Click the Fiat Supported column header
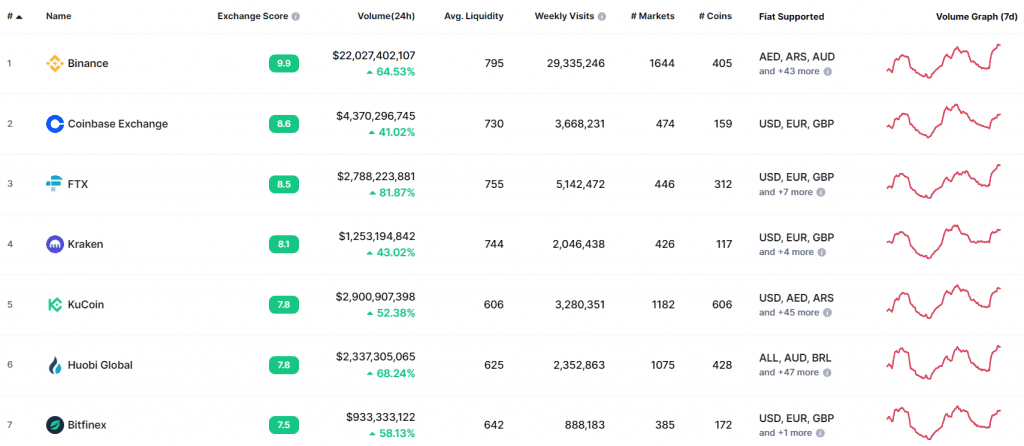Screen dimensions: 1024x446 (x=792, y=16)
